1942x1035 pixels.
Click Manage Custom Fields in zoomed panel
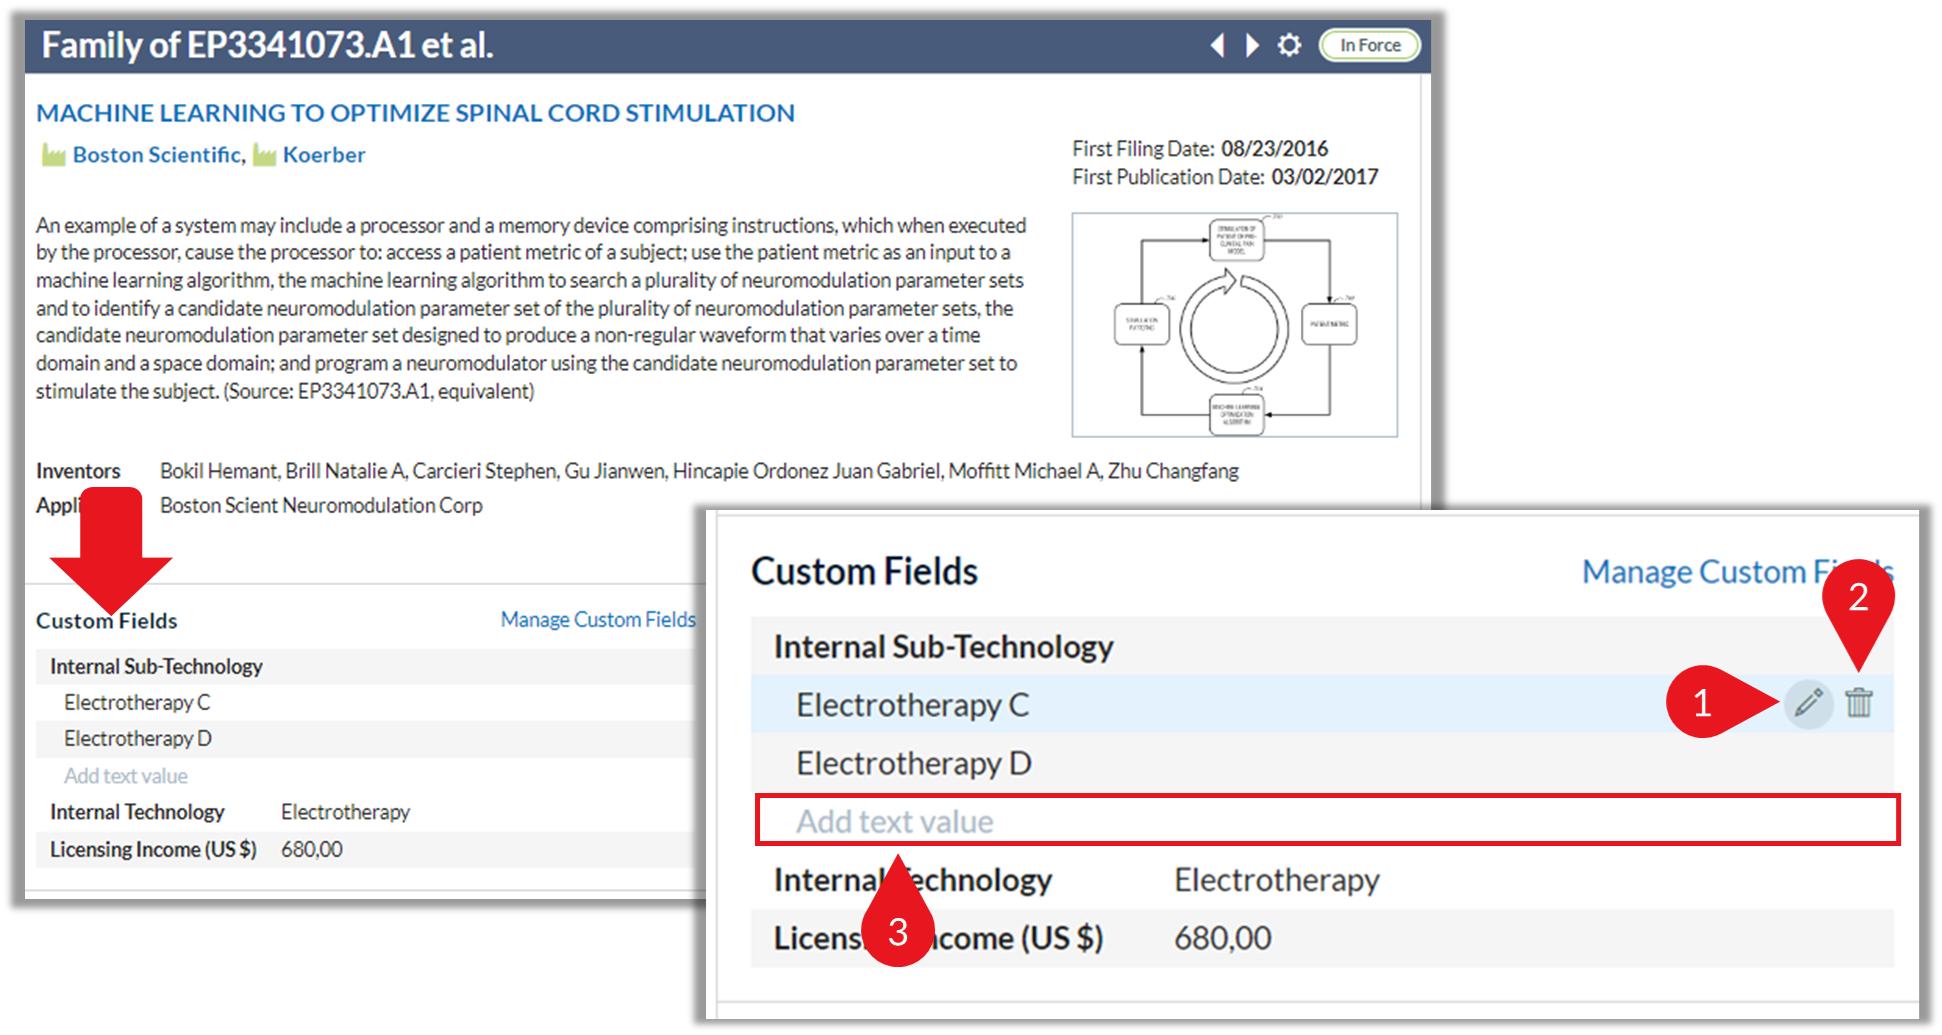coord(1737,572)
